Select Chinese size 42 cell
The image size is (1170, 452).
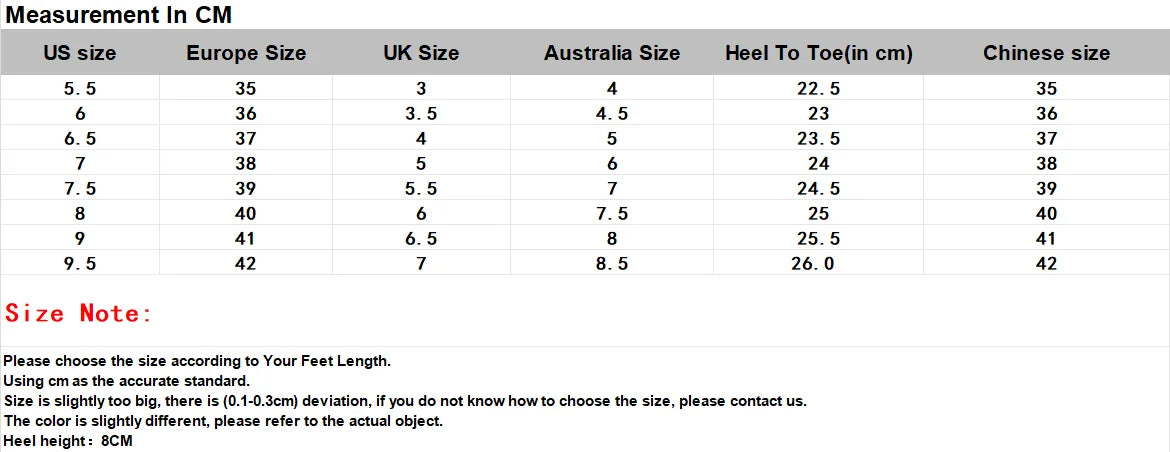pos(1047,263)
